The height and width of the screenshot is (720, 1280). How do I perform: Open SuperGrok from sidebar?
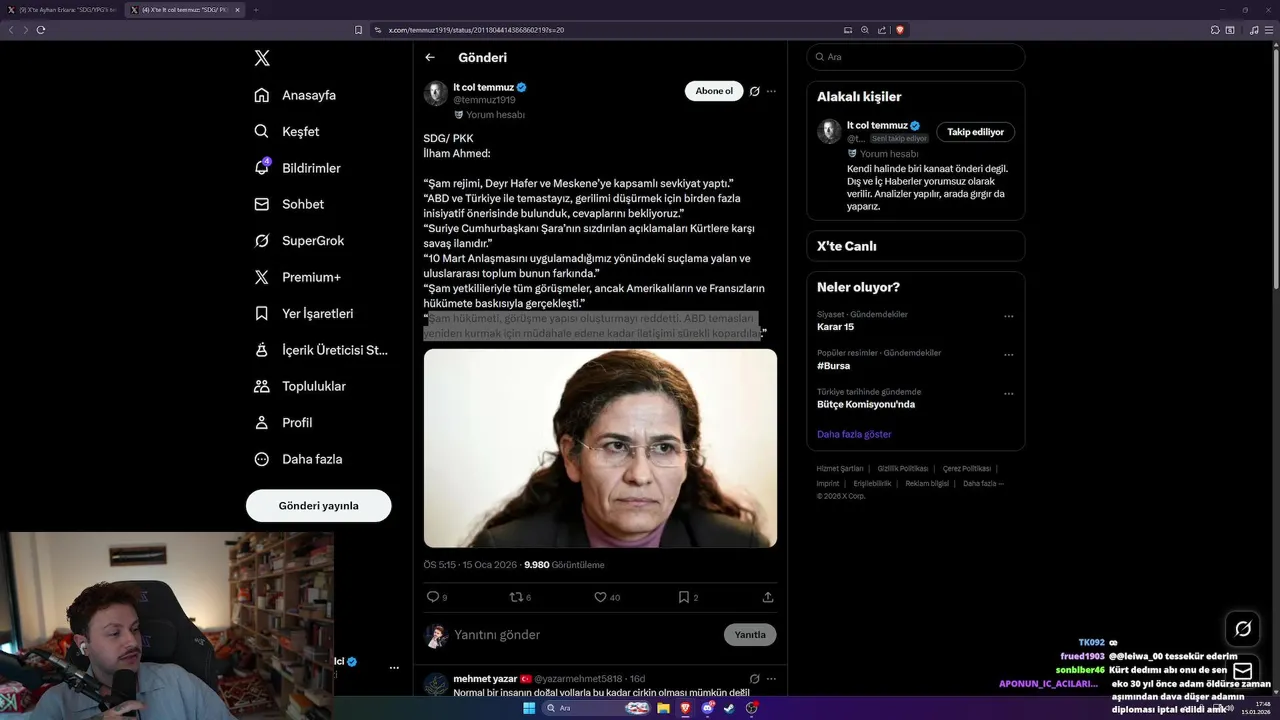[299, 240]
